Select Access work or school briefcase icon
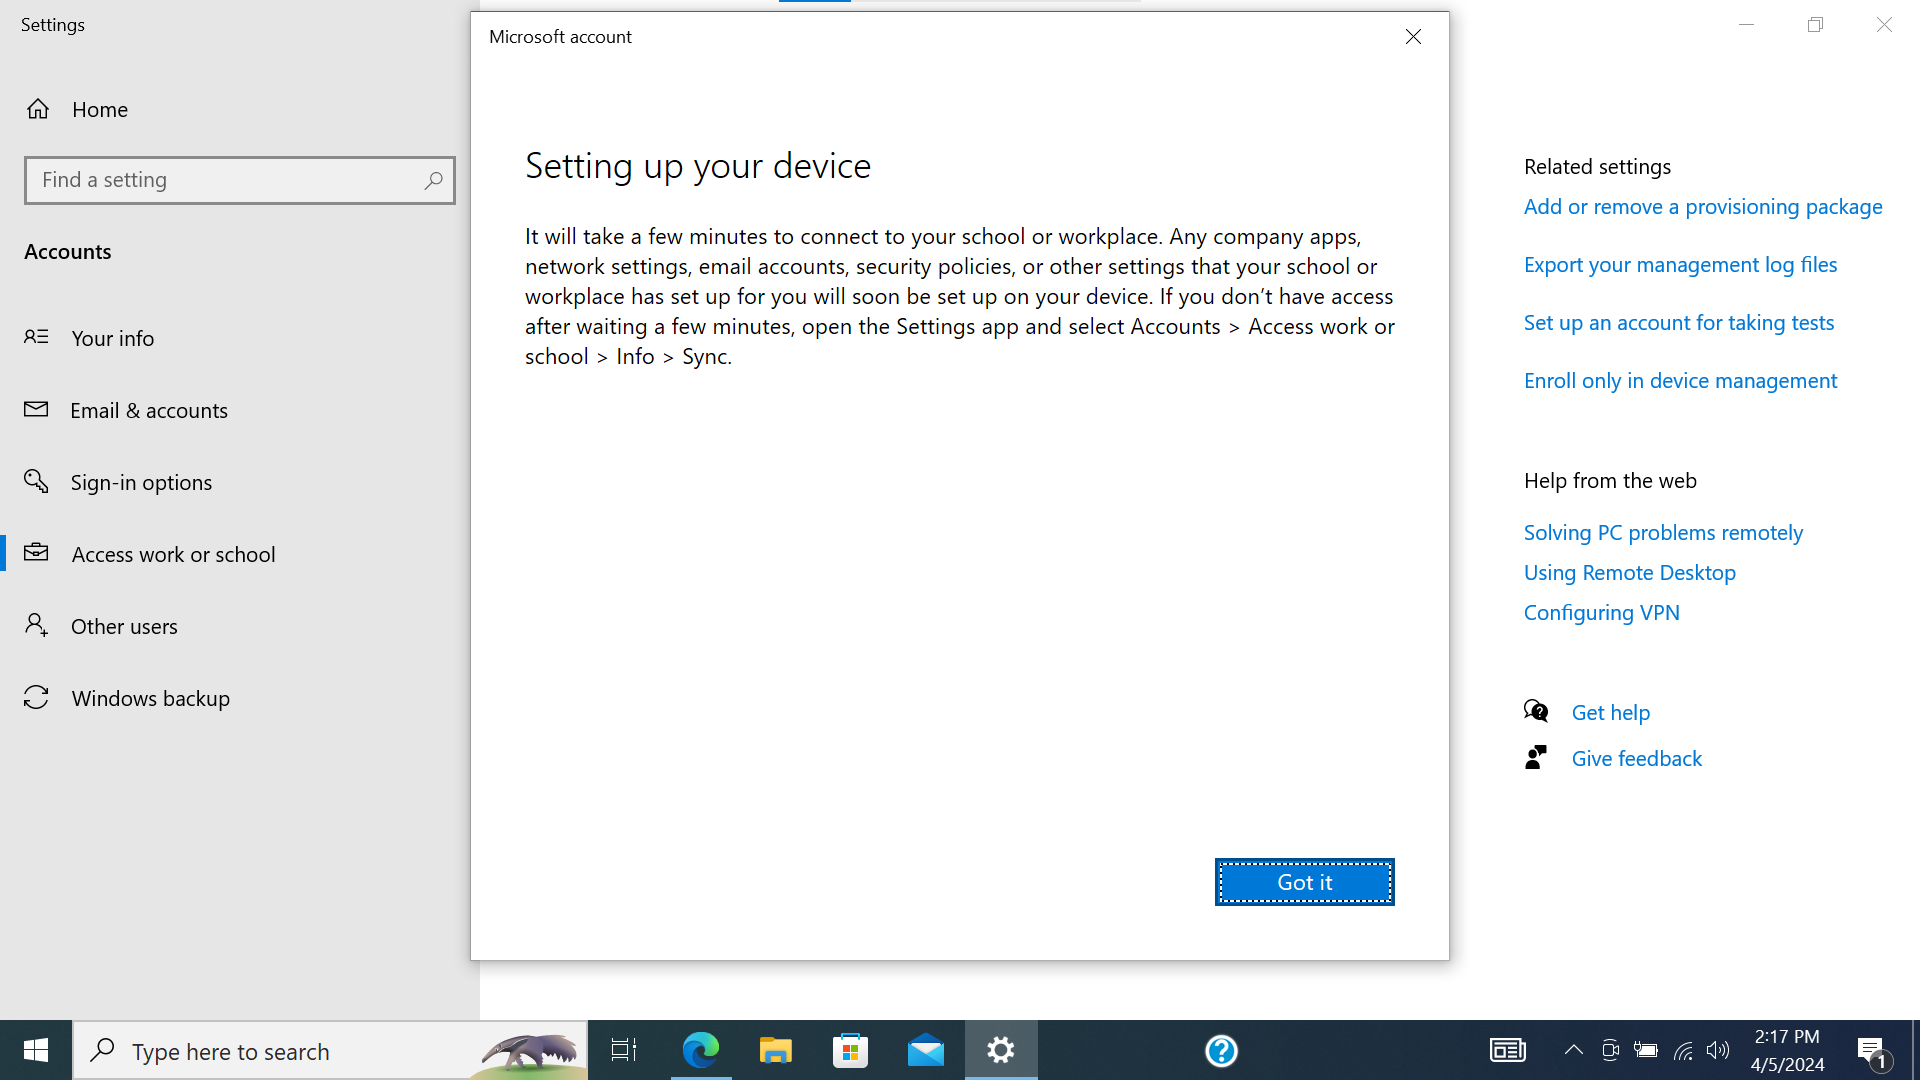 36,553
